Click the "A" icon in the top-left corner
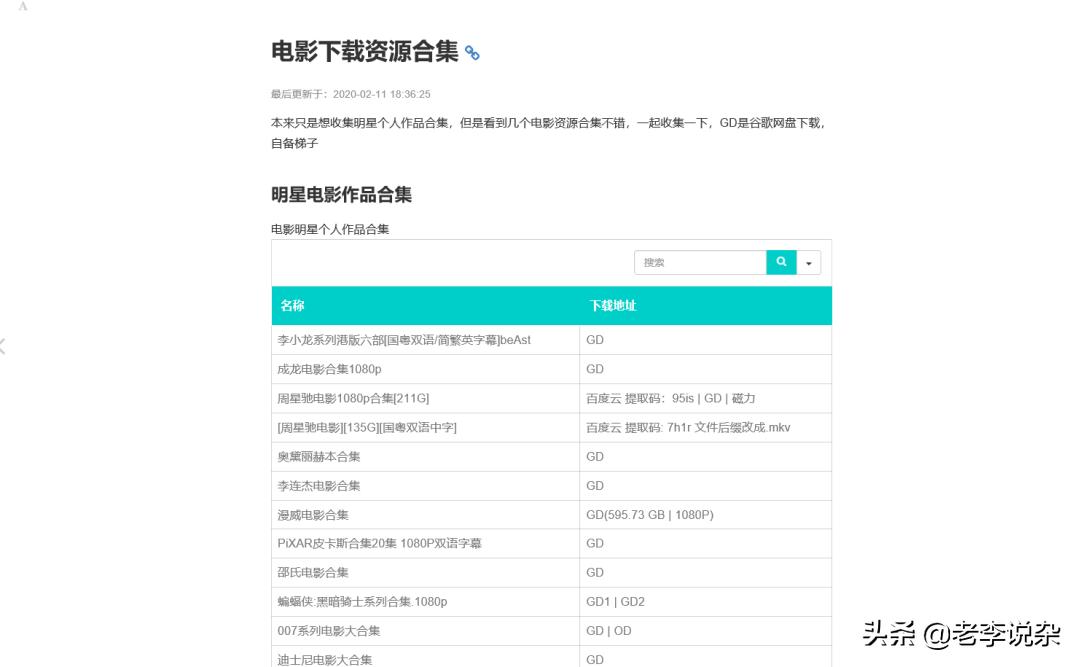The width and height of the screenshot is (1080, 667). point(22,8)
